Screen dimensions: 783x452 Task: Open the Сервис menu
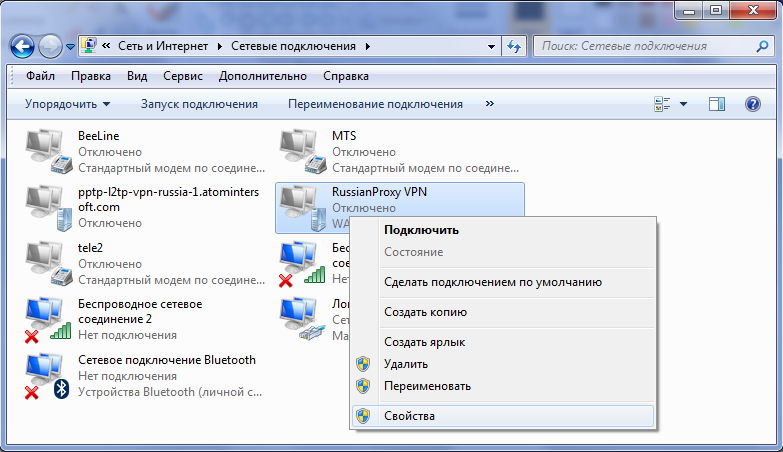coord(183,76)
